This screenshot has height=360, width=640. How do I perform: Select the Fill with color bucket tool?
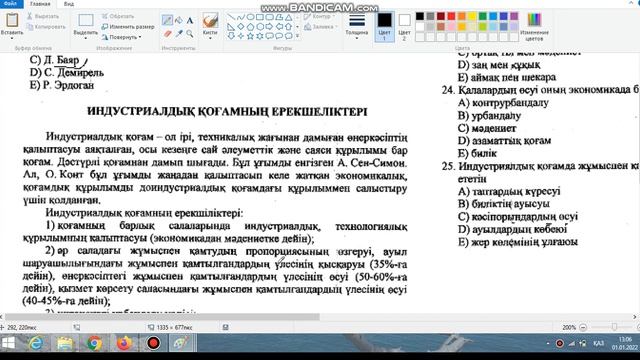pos(179,20)
